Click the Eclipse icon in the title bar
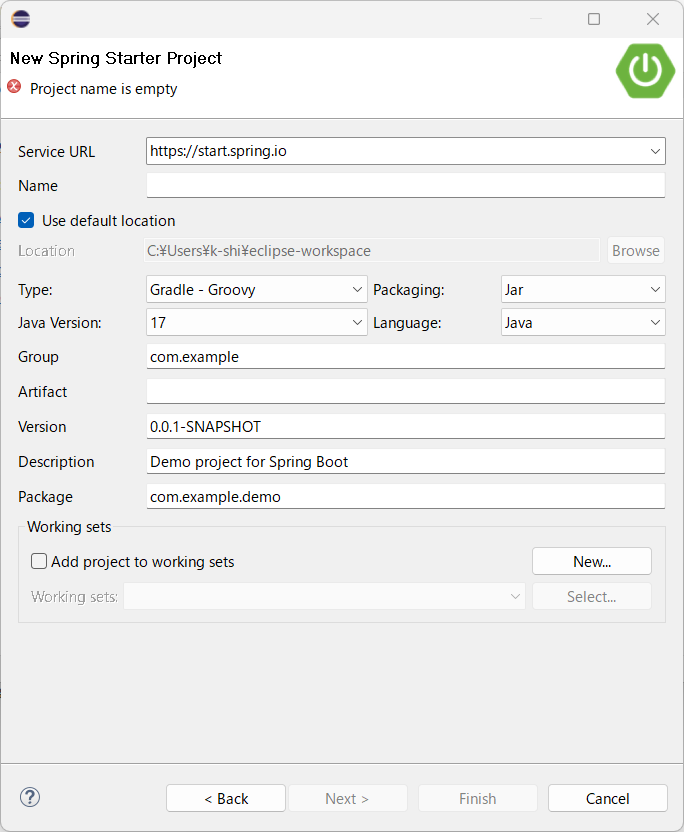 20,18
